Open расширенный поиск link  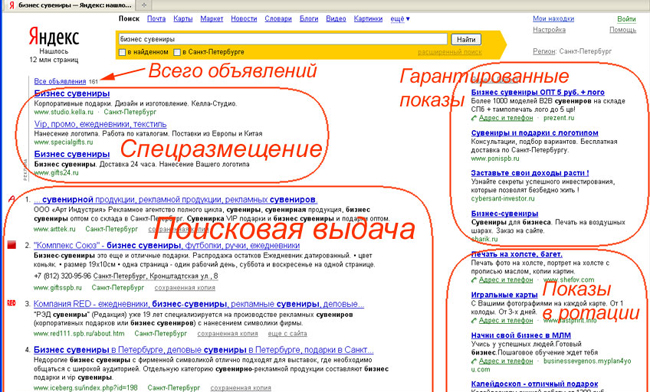[x=449, y=52]
